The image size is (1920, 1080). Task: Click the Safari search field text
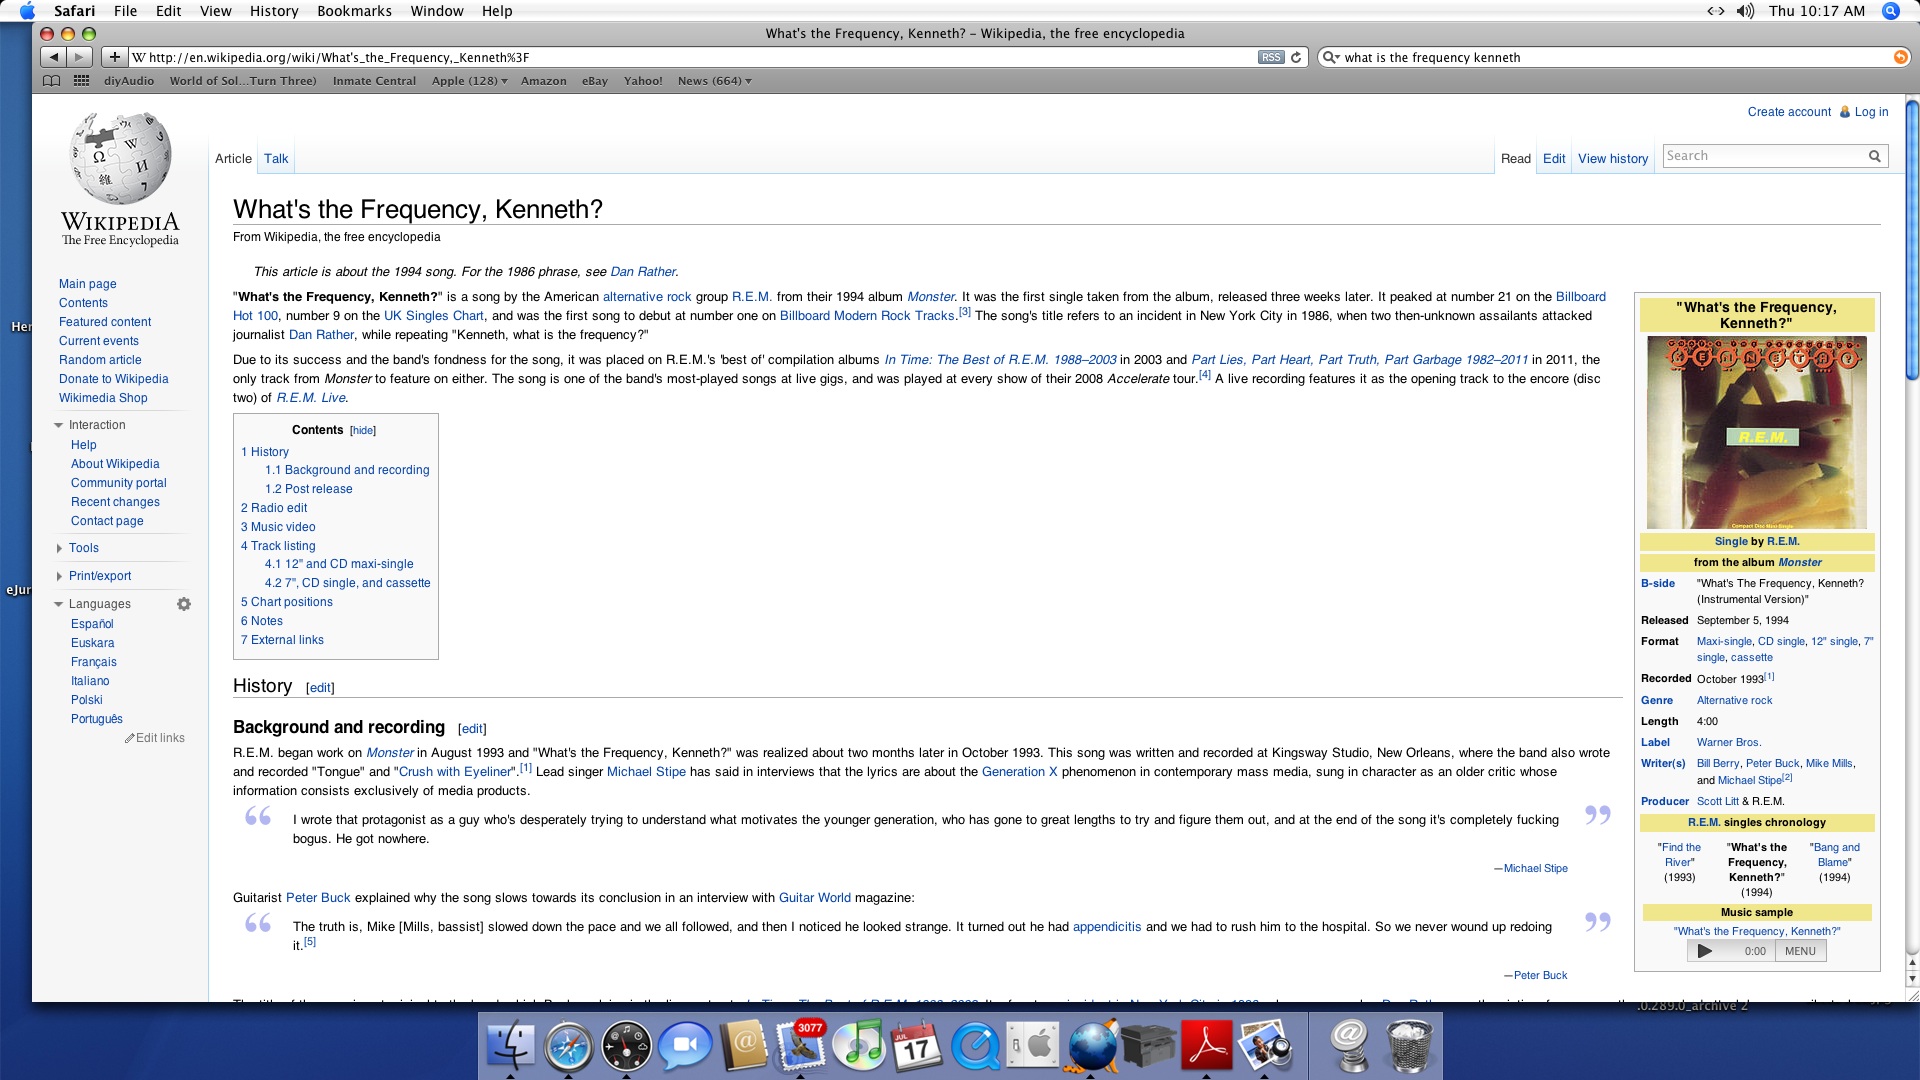1432,57
